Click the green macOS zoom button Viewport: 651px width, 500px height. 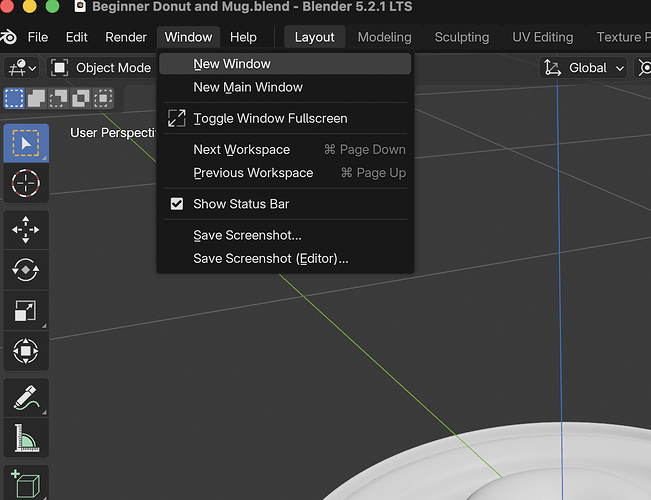click(x=52, y=6)
